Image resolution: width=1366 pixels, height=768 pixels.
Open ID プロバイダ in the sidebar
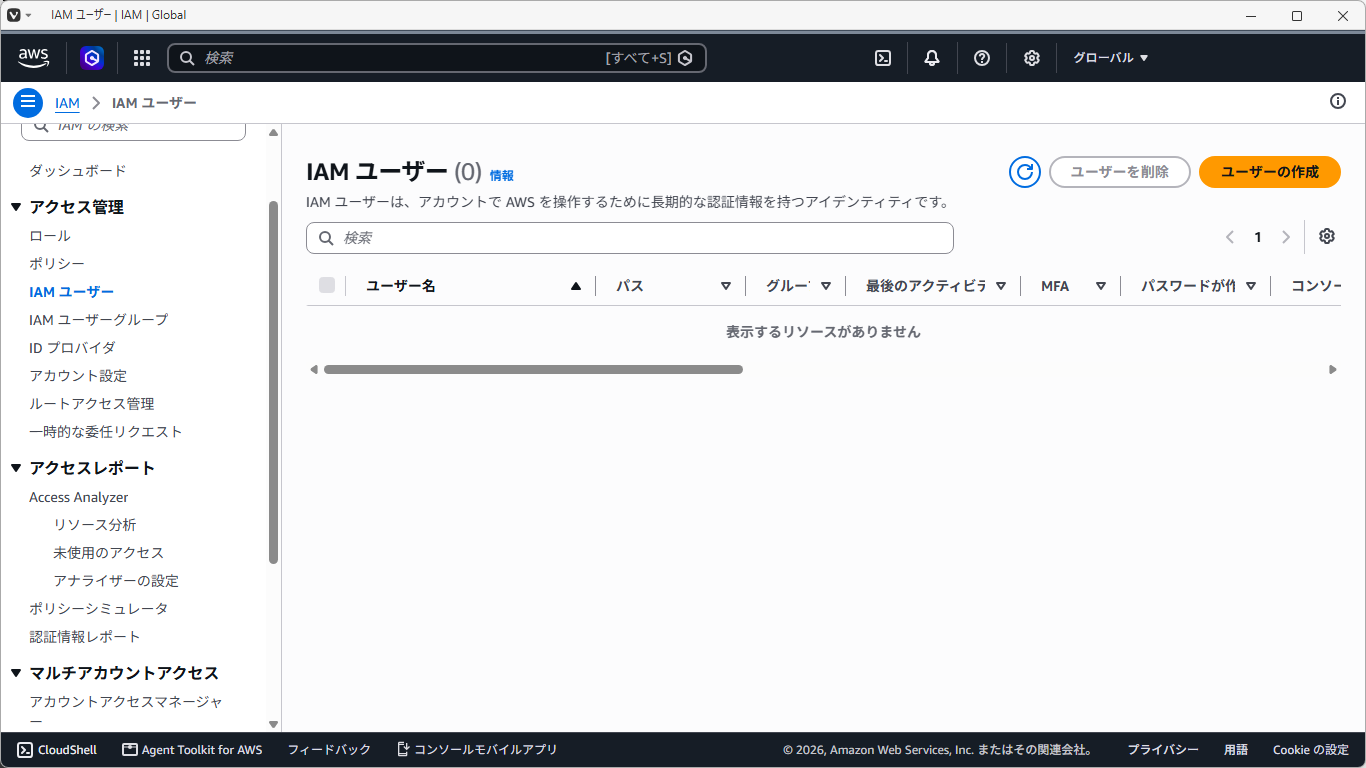click(x=72, y=348)
